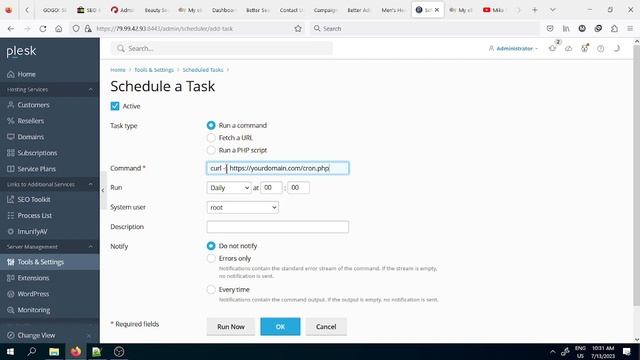Viewport: 640px width, 360px height.
Task: Launch SEO Toolkit from sidebar
Action: (34, 199)
